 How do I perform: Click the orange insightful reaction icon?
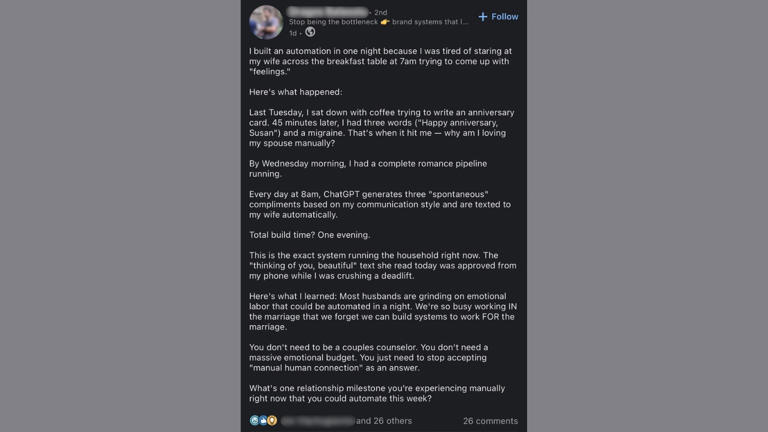[272, 421]
